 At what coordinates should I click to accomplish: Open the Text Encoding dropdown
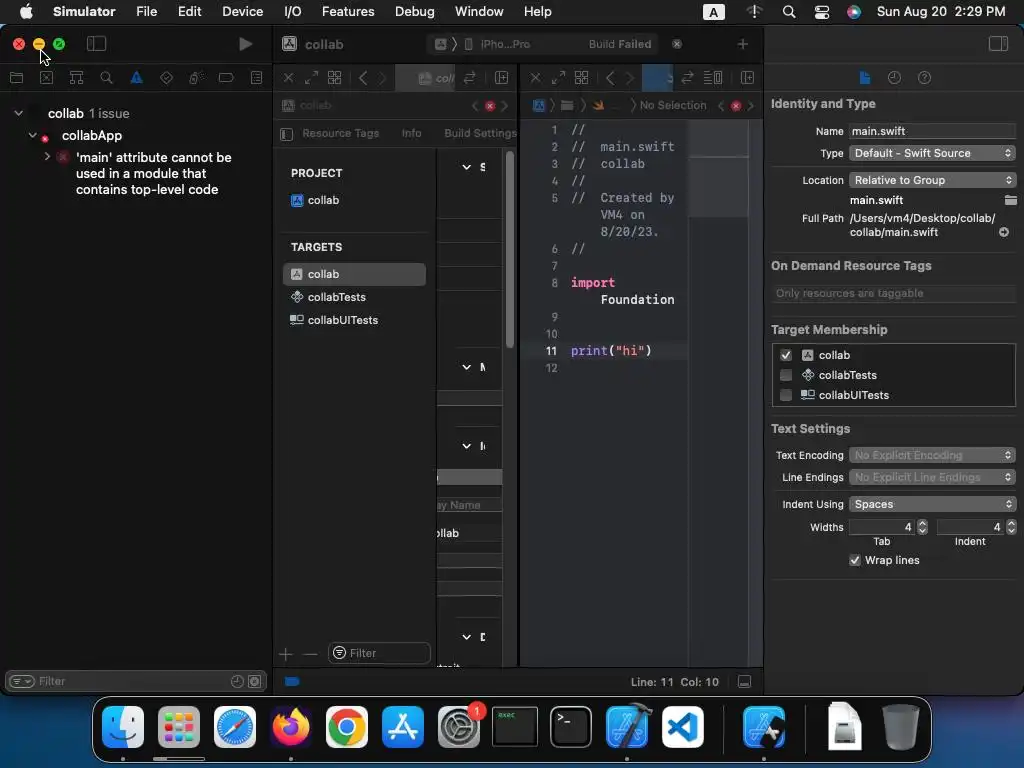(x=933, y=455)
